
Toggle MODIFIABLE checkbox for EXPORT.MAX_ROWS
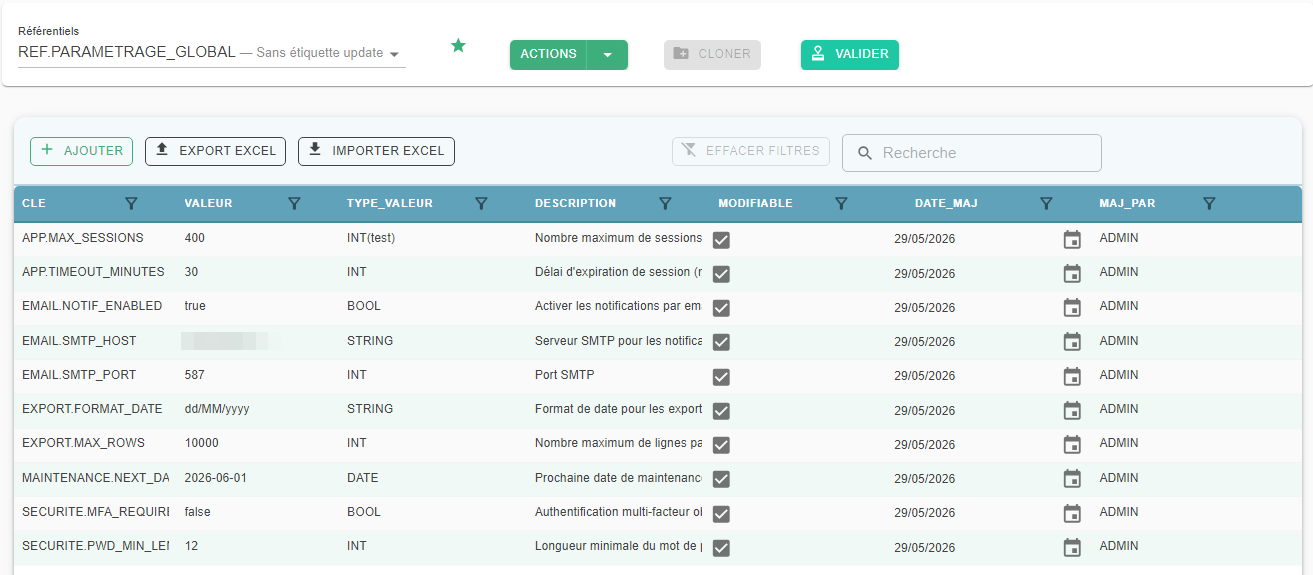[721, 445]
